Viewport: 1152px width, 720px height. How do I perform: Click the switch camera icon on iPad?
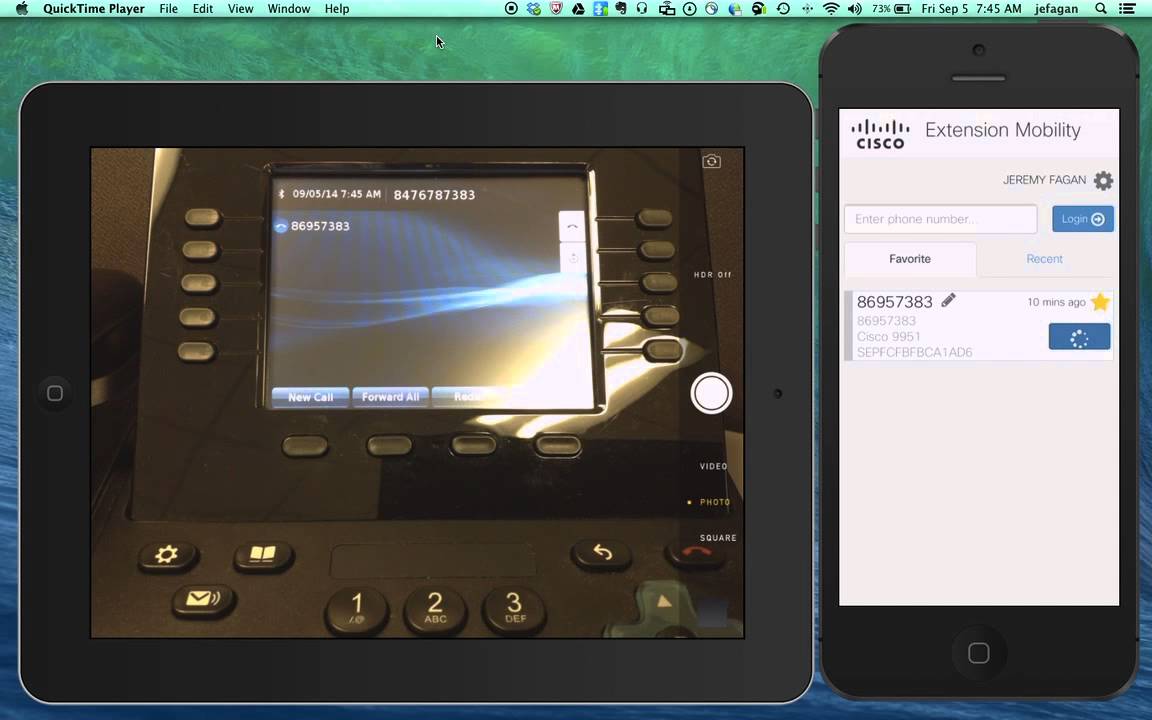pyautogui.click(x=711, y=161)
